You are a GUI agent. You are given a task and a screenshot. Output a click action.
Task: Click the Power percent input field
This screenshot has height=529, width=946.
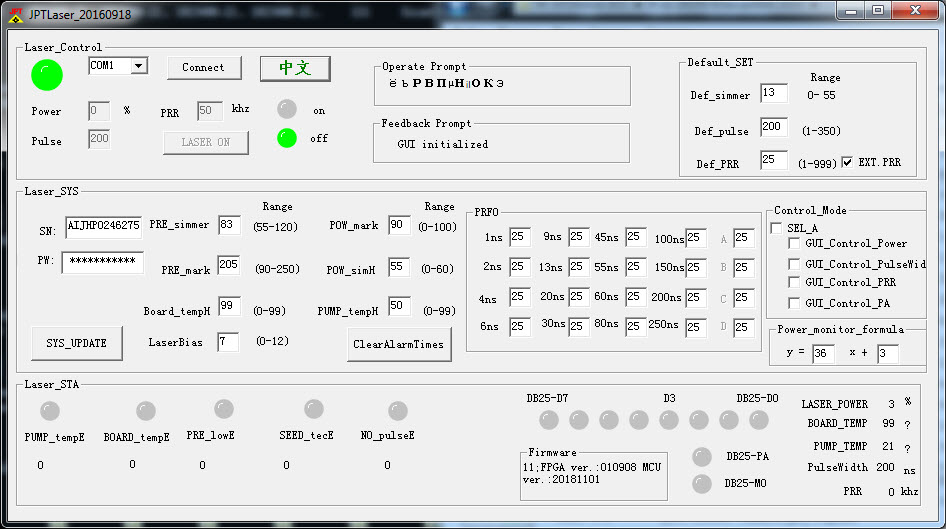99,111
